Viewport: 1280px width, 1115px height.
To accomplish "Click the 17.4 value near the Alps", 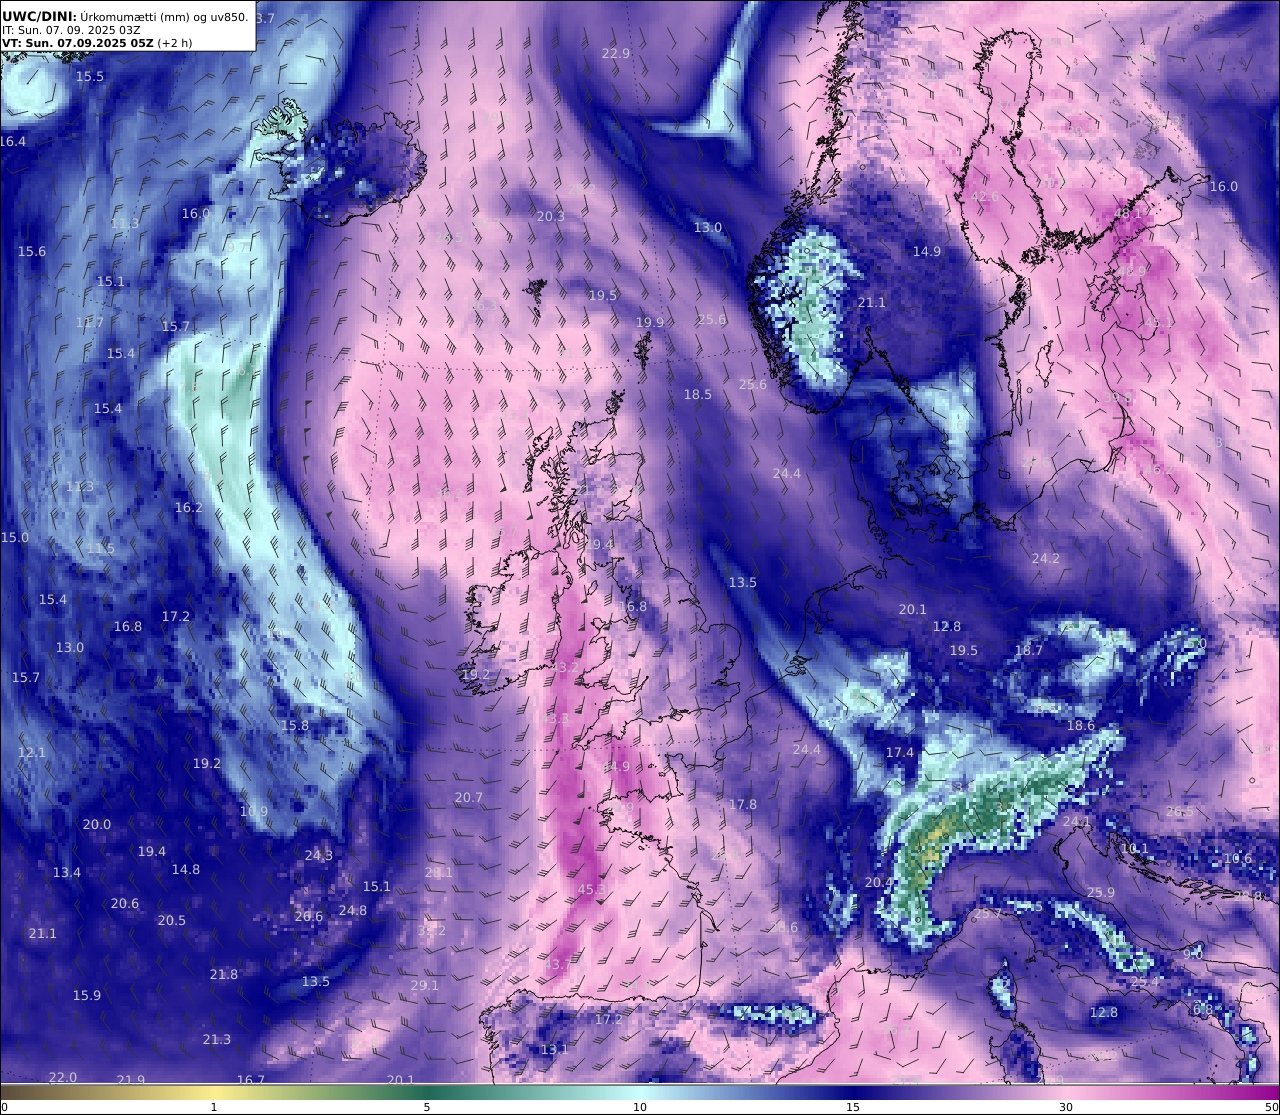I will (900, 752).
